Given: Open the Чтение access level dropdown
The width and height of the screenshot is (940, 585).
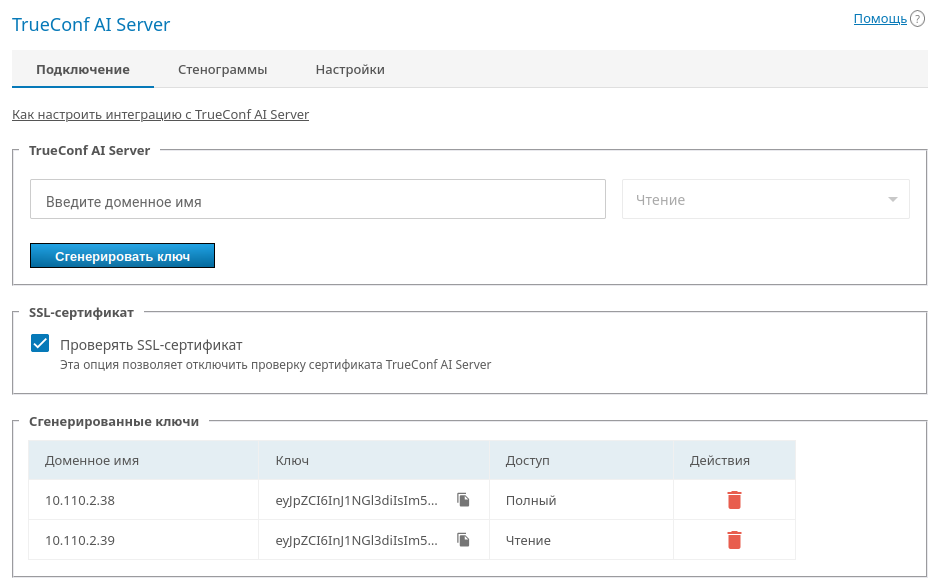Looking at the screenshot, I should (766, 200).
